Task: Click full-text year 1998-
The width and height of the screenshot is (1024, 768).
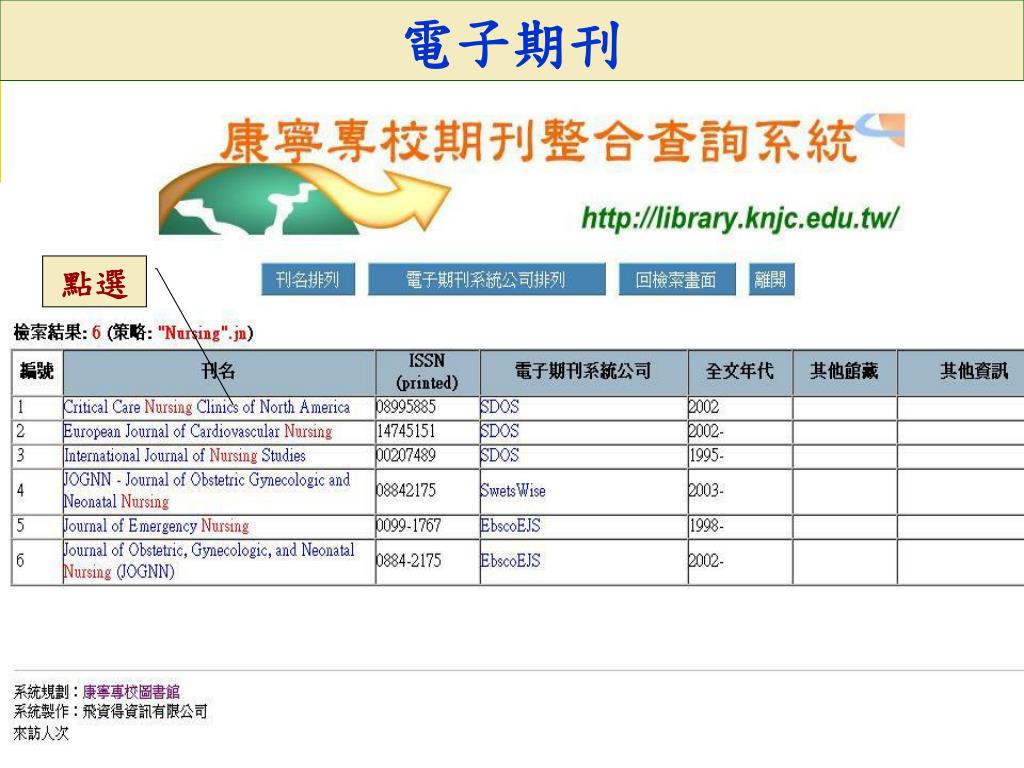Action: click(x=706, y=526)
